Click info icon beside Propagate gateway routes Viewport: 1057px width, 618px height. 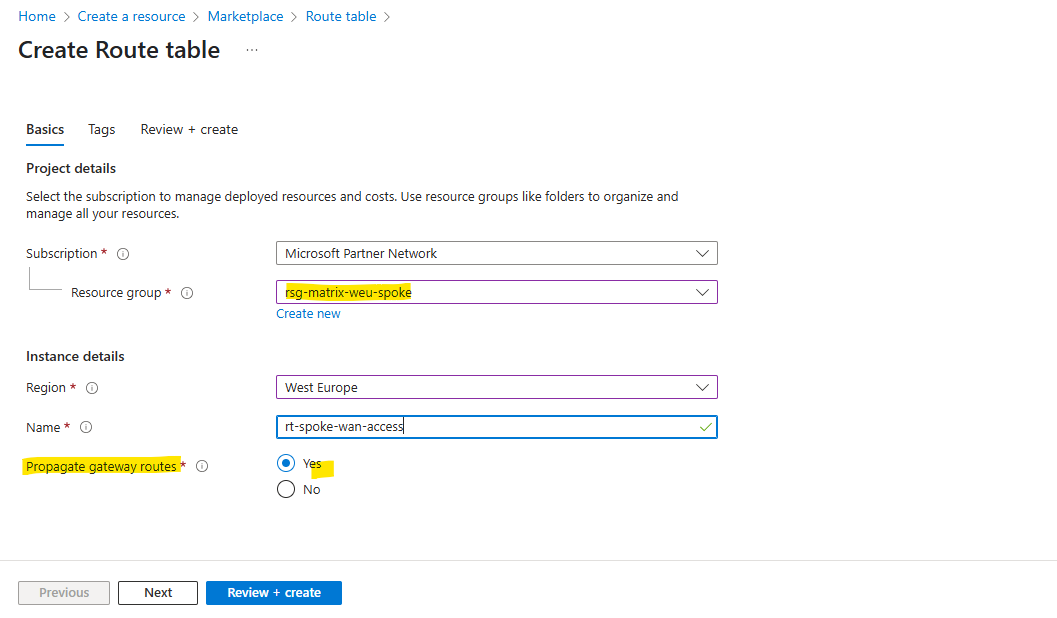click(202, 466)
